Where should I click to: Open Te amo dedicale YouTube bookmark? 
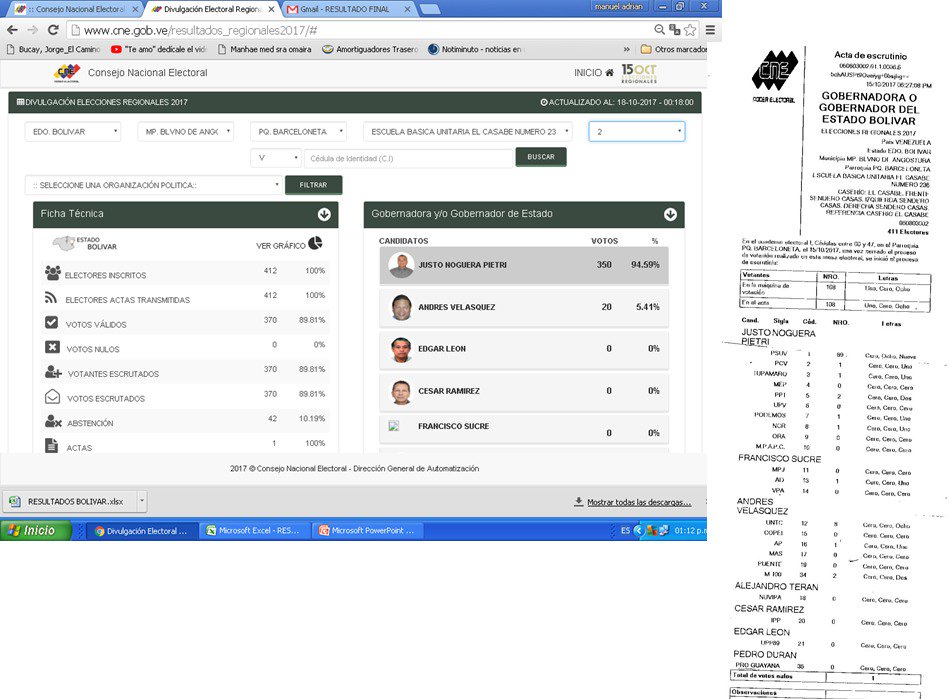(x=159, y=50)
